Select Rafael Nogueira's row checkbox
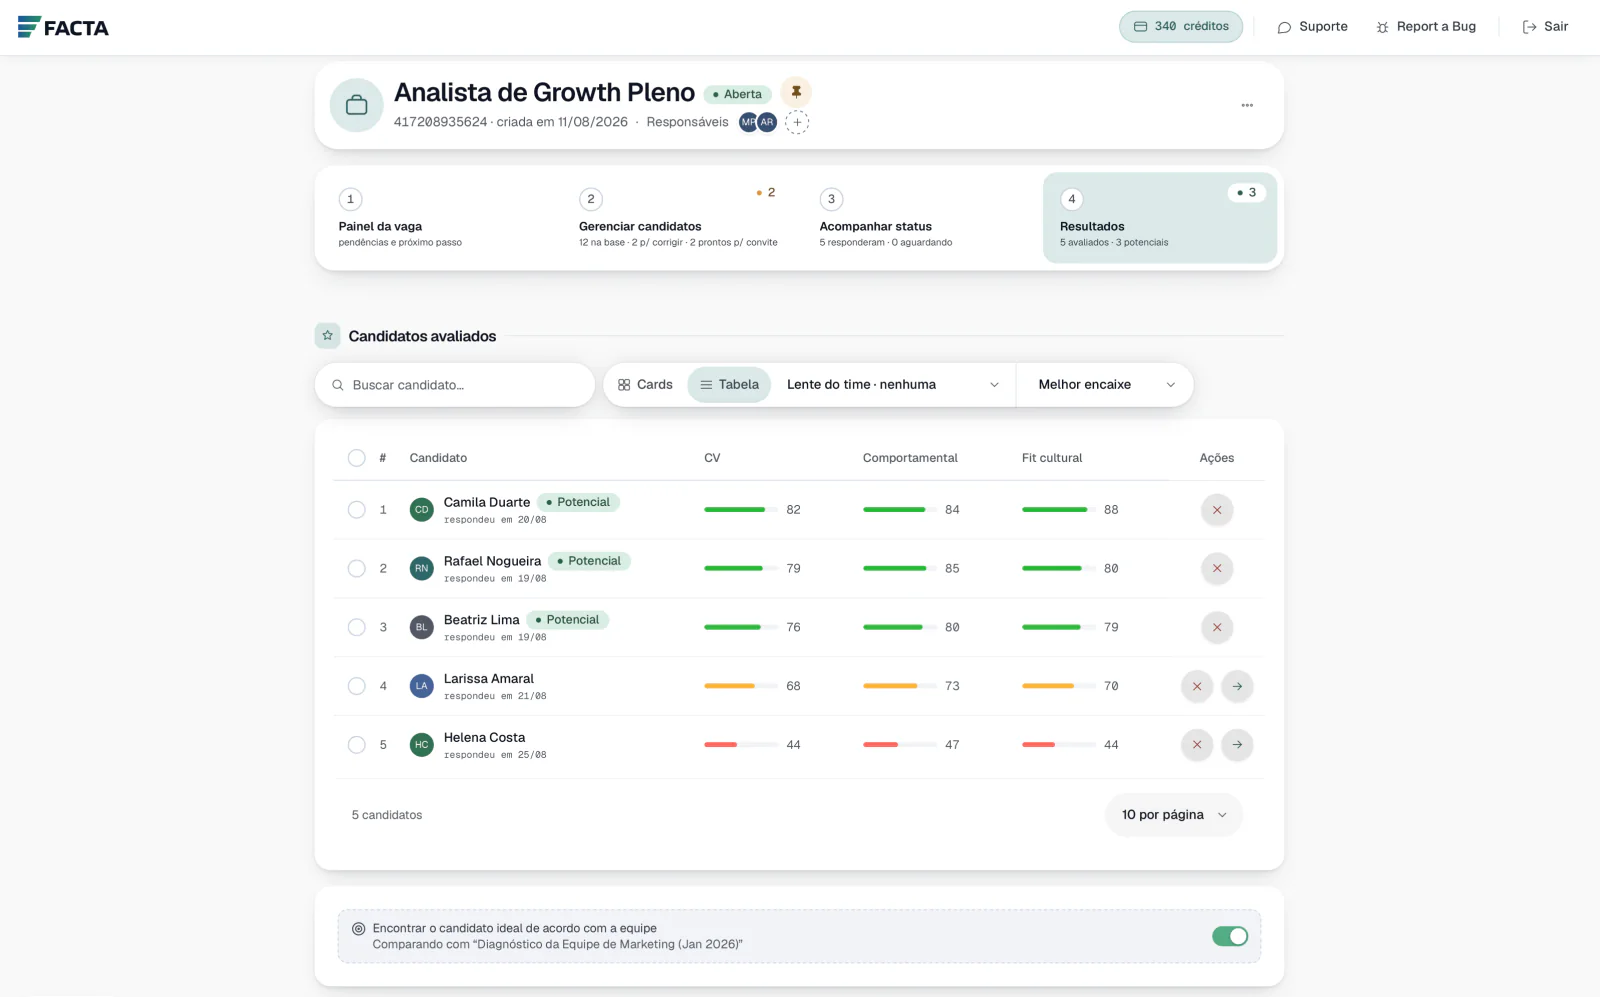The image size is (1600, 997). [356, 569]
